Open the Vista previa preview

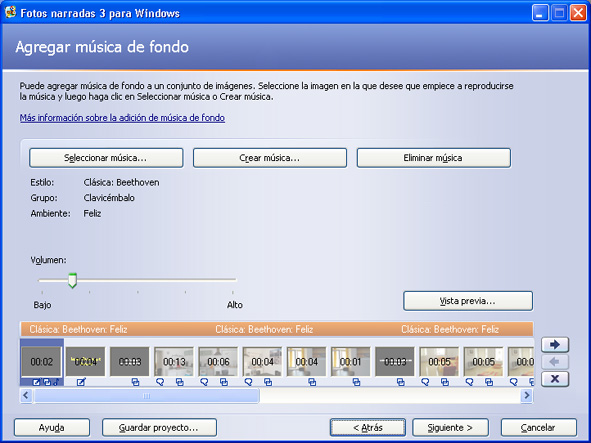(x=468, y=301)
